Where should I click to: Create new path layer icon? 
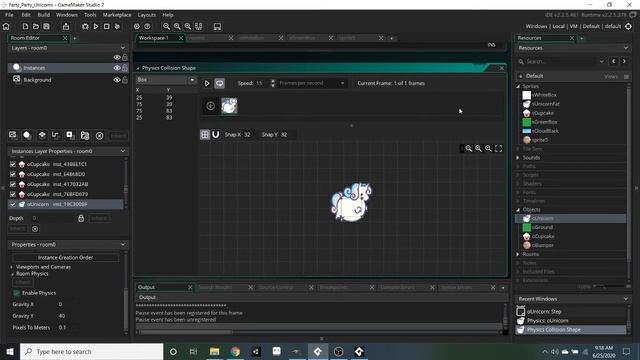pos(56,135)
